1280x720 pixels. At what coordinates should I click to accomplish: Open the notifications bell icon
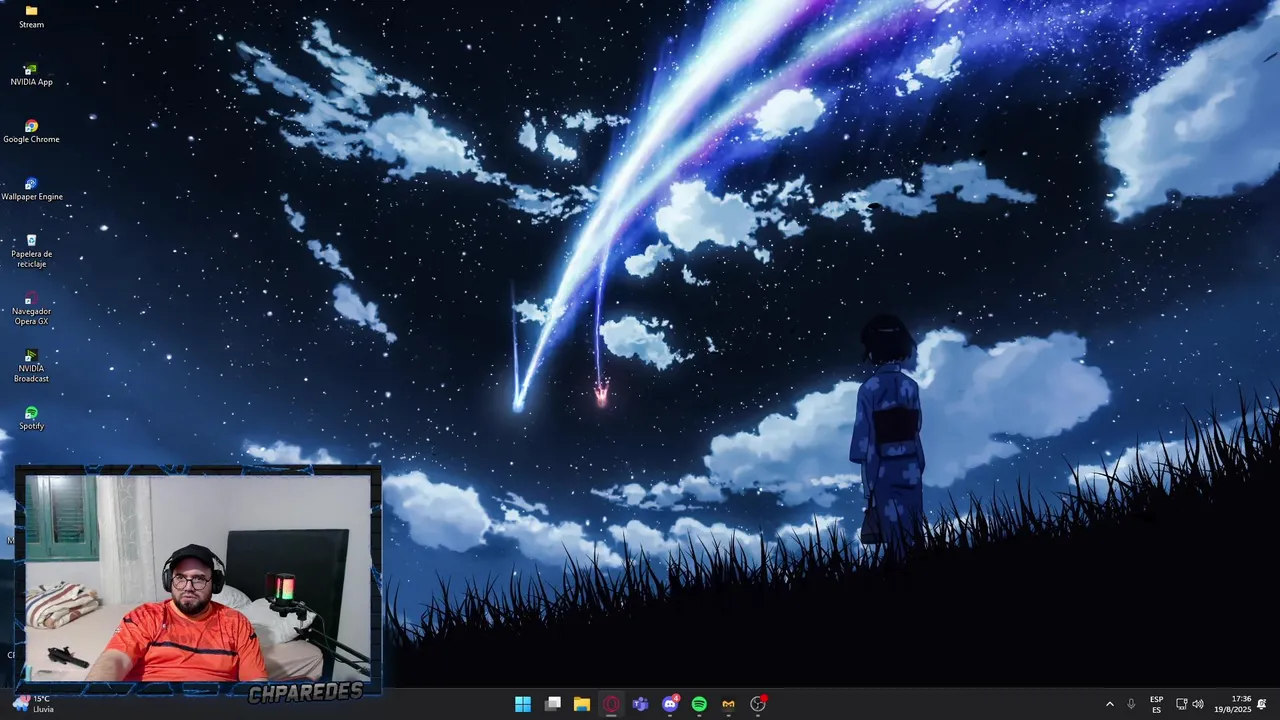[x=1262, y=704]
